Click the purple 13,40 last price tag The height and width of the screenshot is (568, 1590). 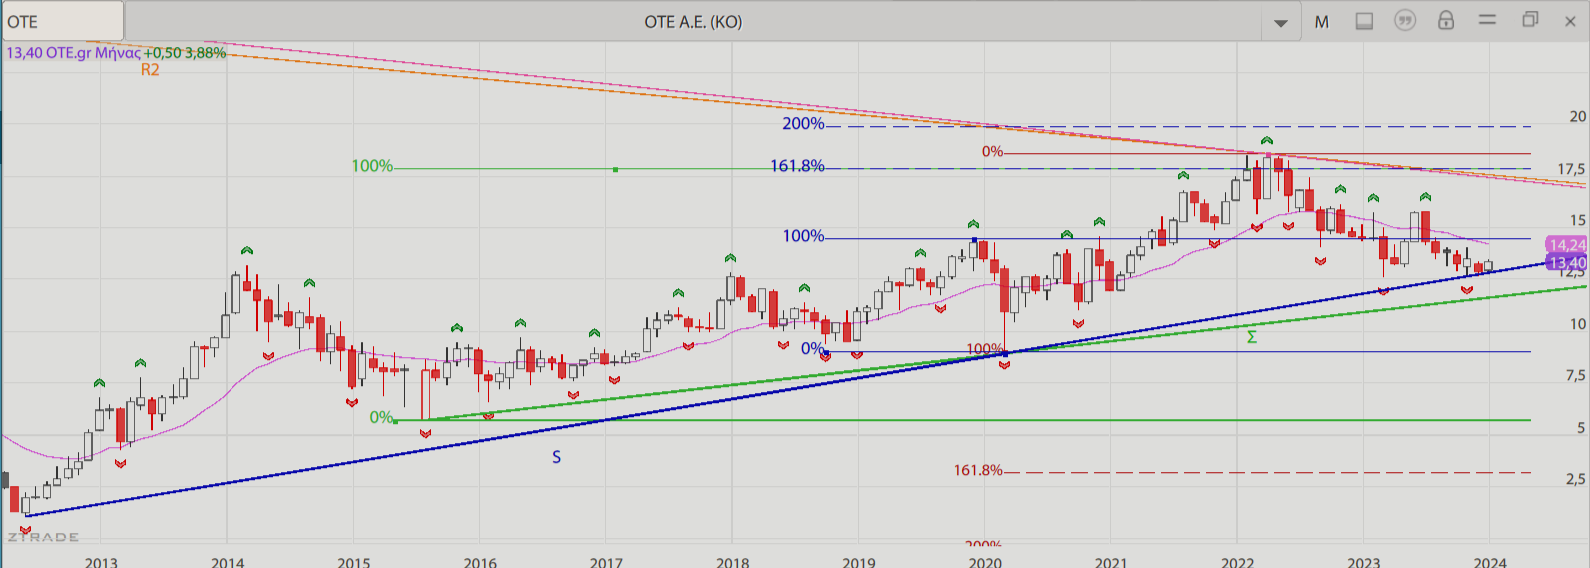[x=1567, y=263]
